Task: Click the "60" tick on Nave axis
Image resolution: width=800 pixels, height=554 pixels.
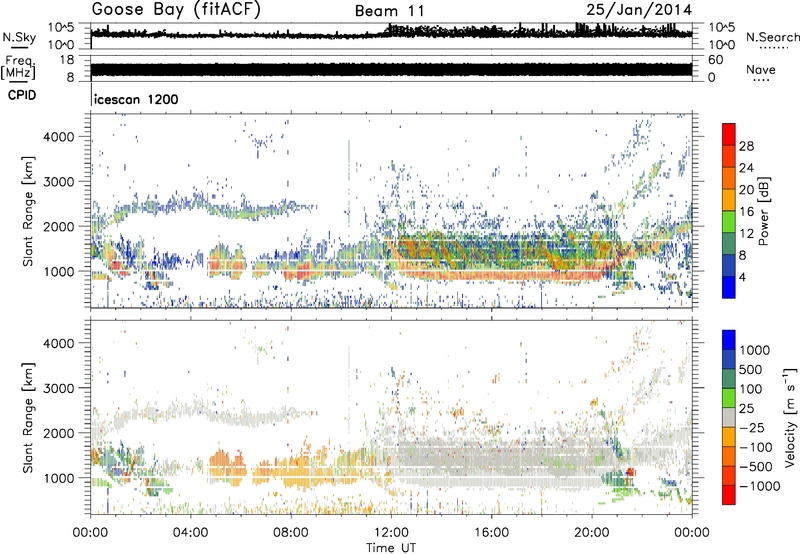Action: click(x=715, y=60)
